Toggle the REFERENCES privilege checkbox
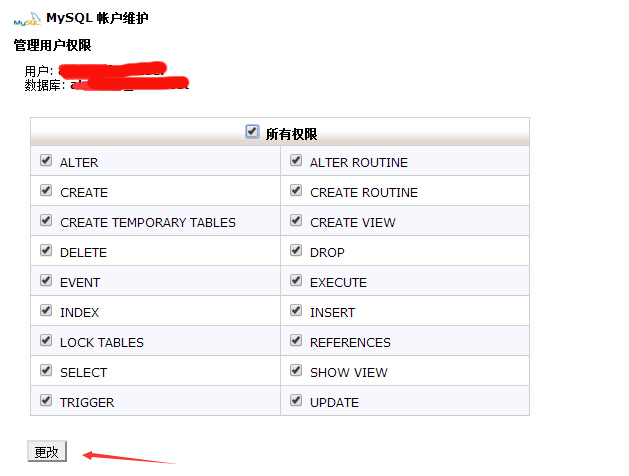This screenshot has width=629, height=476. [x=296, y=340]
